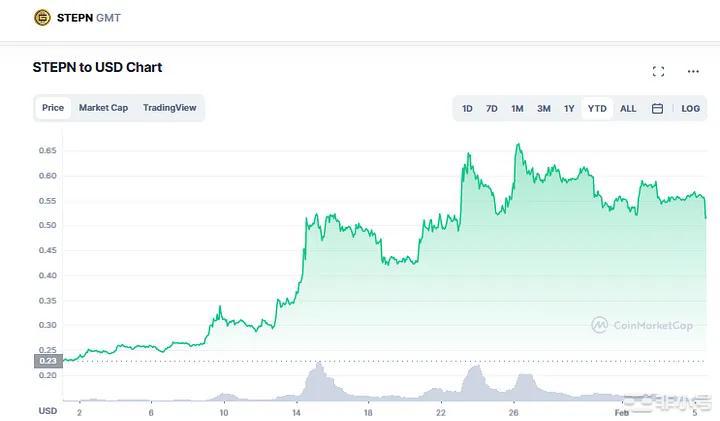Screen dimensions: 720x421
Task: Select the 1M time range
Action: 517,108
